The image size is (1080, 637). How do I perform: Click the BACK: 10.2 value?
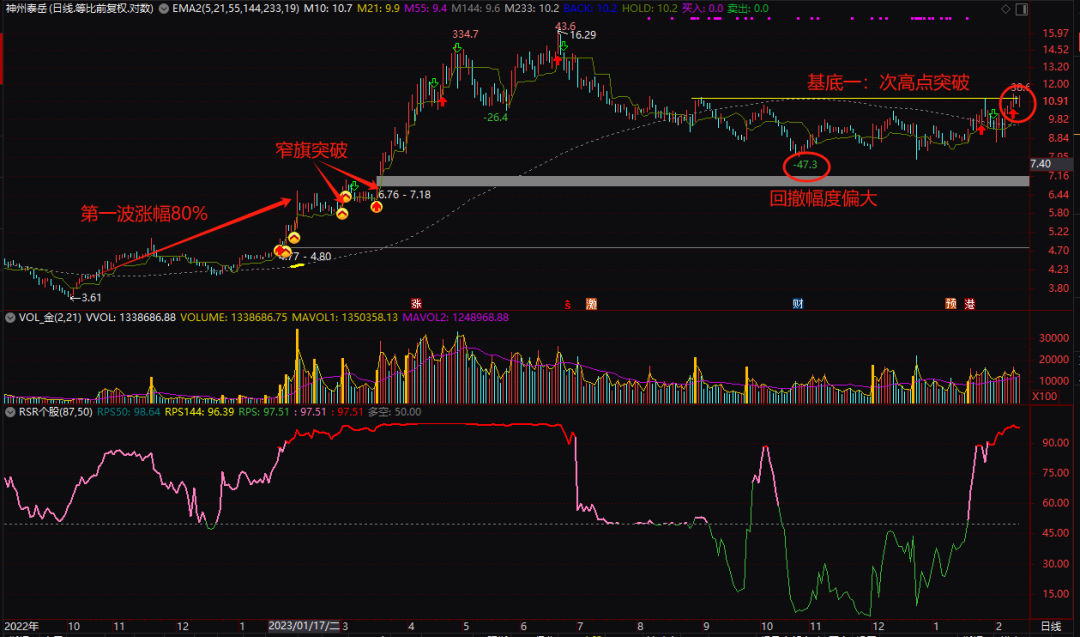click(x=590, y=9)
